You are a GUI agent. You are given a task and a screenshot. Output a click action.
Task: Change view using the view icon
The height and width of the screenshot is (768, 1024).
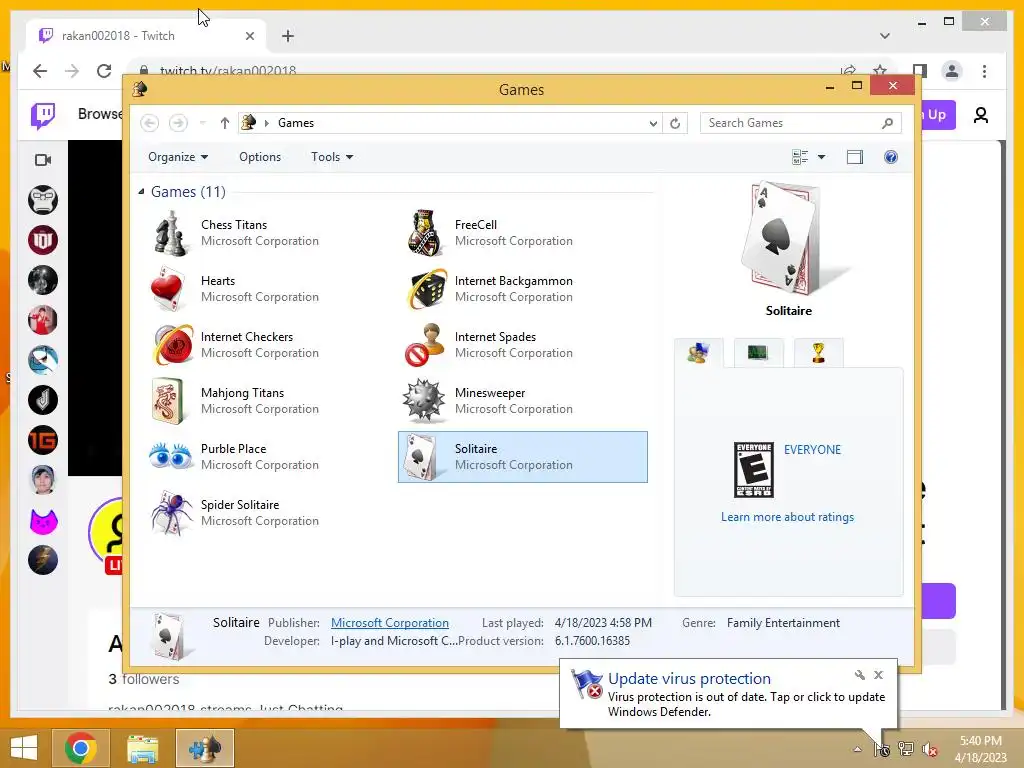coord(800,157)
